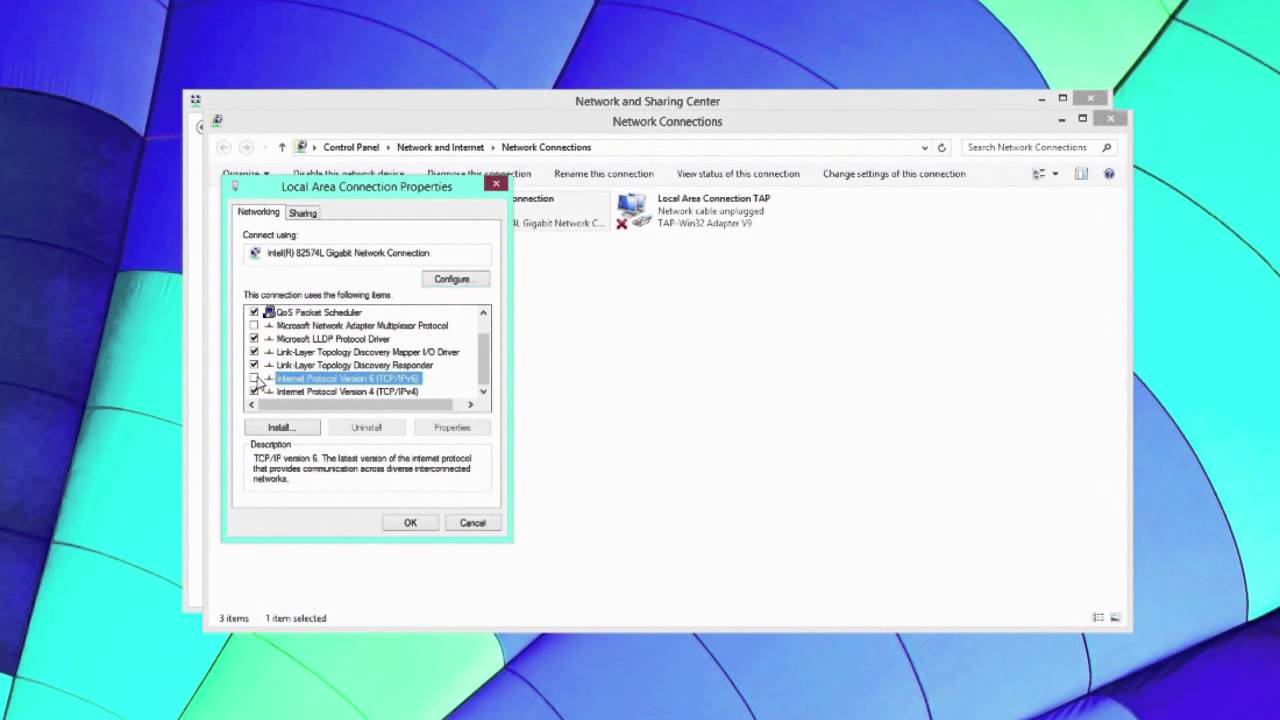1280x720 pixels.
Task: Show the preview pane icon
Action: pyautogui.click(x=1081, y=174)
